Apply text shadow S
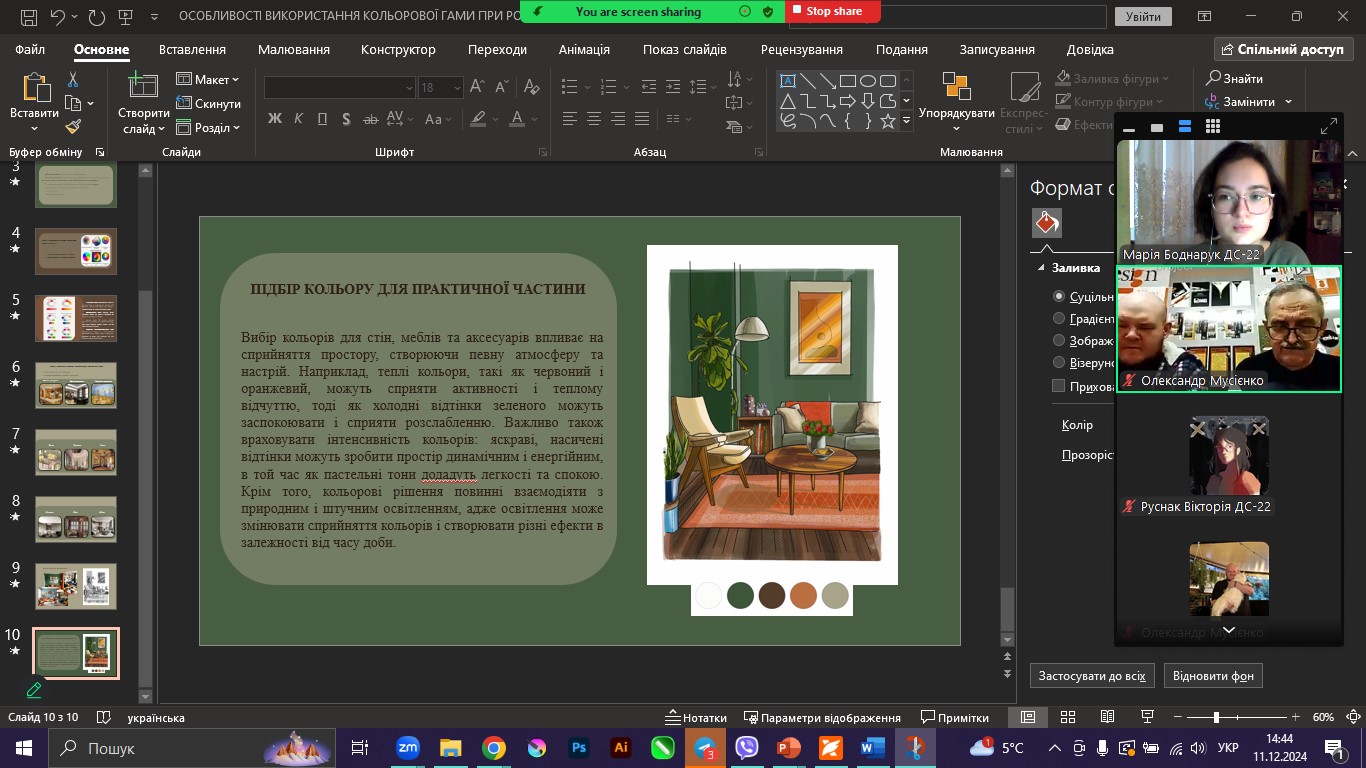Image resolution: width=1366 pixels, height=768 pixels. click(346, 119)
